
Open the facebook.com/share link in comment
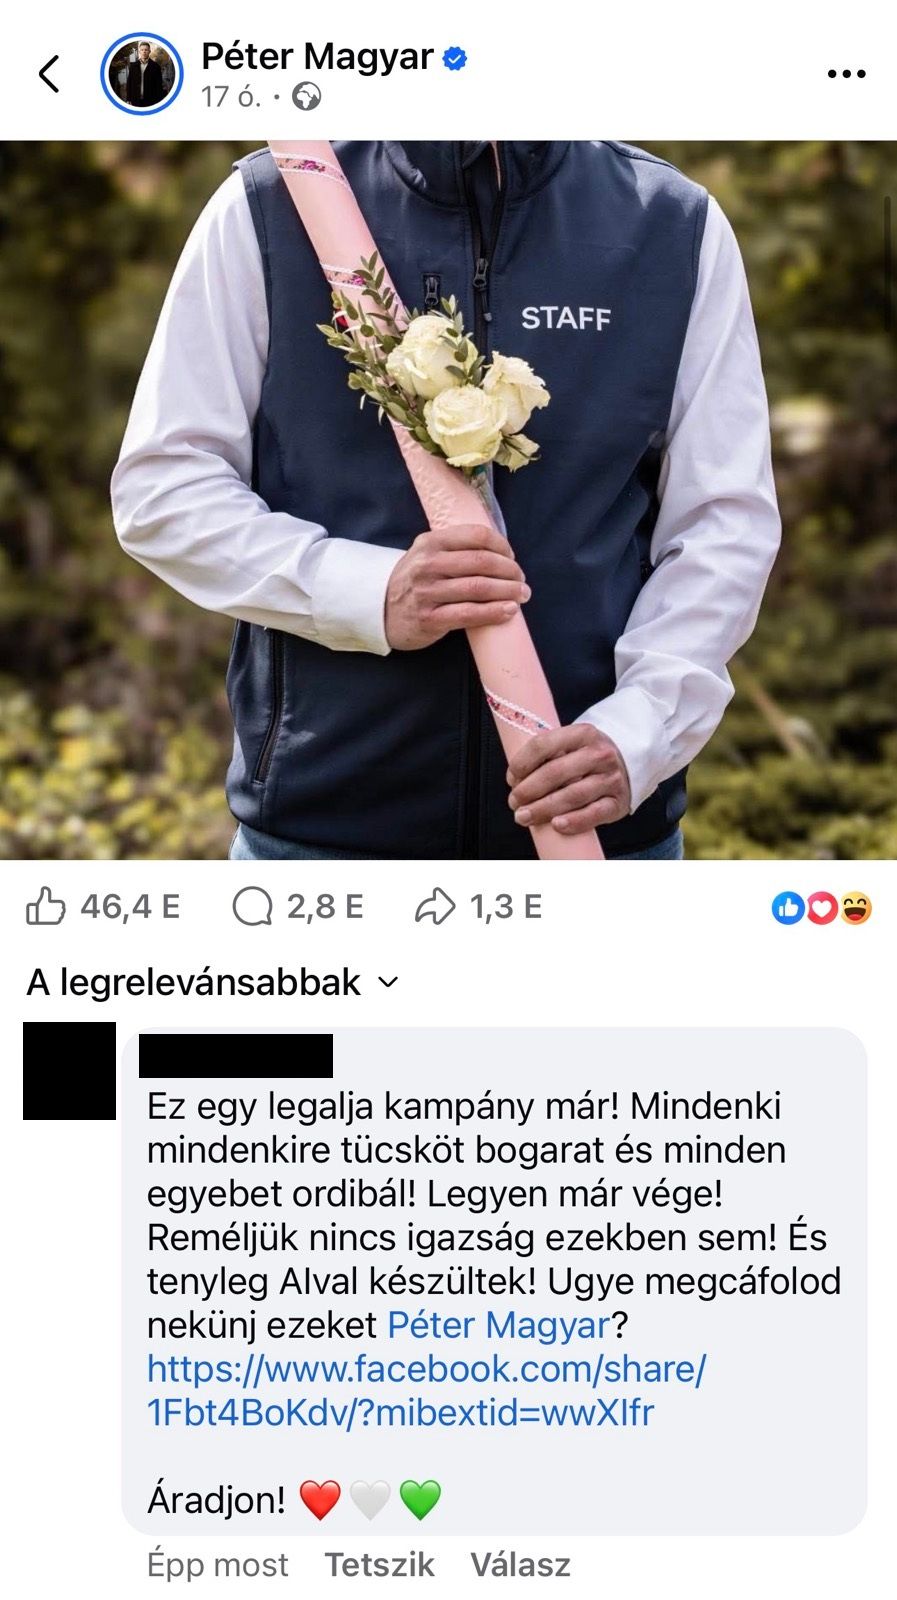pos(427,1390)
